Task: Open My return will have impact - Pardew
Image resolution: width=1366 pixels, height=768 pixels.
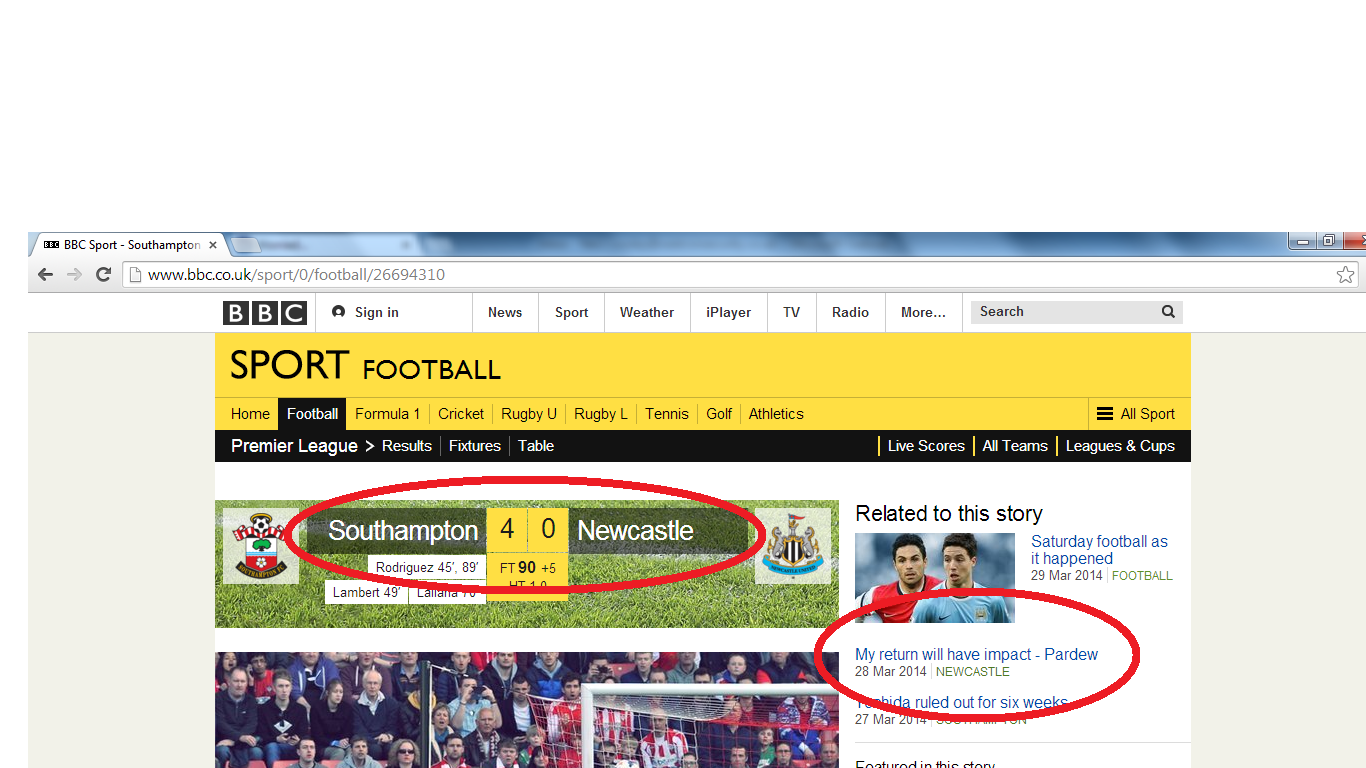Action: (x=976, y=654)
